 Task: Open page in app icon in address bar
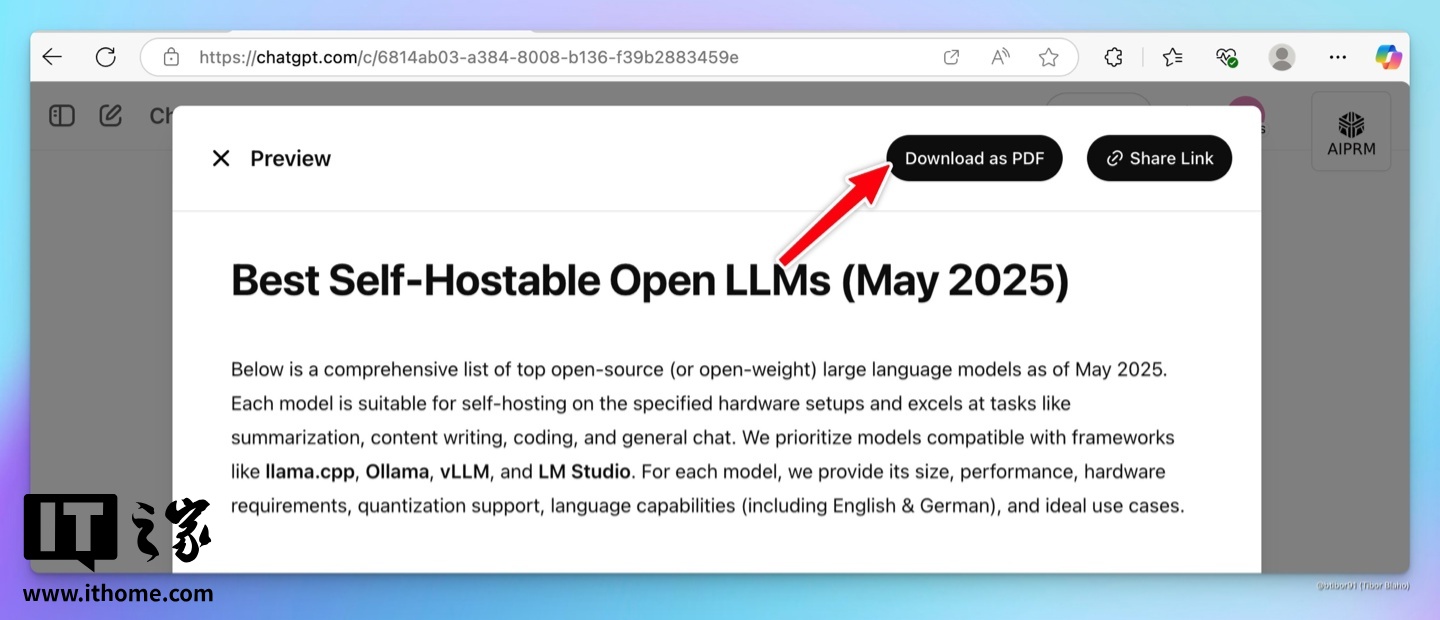952,57
